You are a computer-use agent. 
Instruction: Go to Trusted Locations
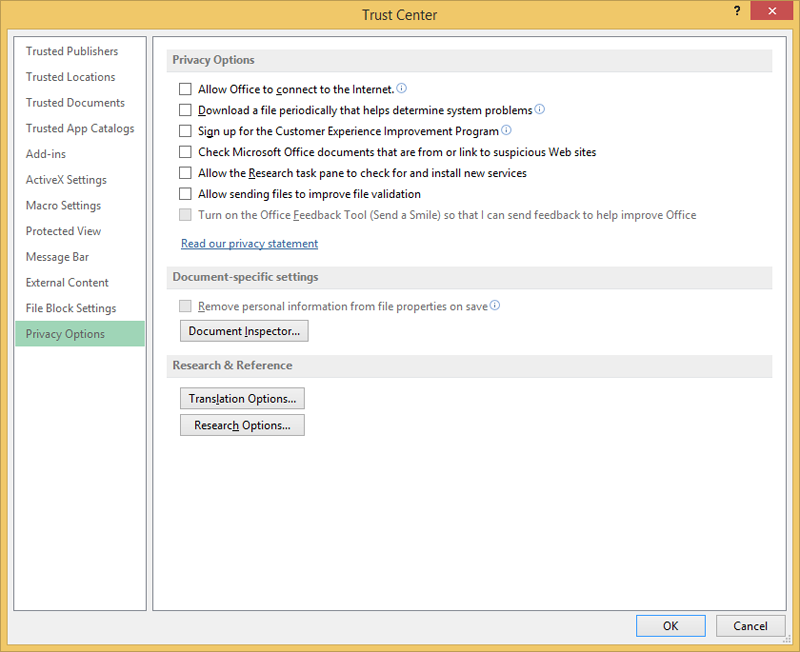pyautogui.click(x=80, y=77)
